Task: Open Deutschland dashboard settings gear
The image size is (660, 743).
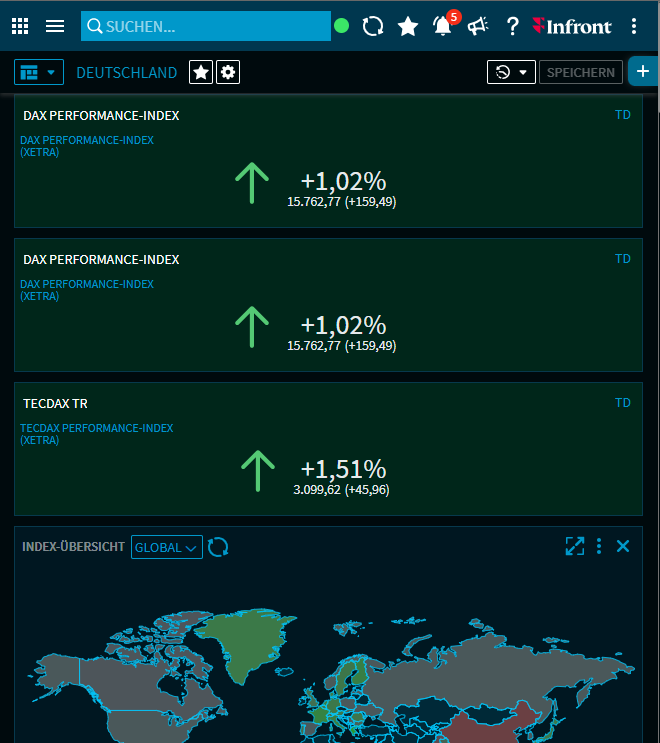Action: click(228, 72)
